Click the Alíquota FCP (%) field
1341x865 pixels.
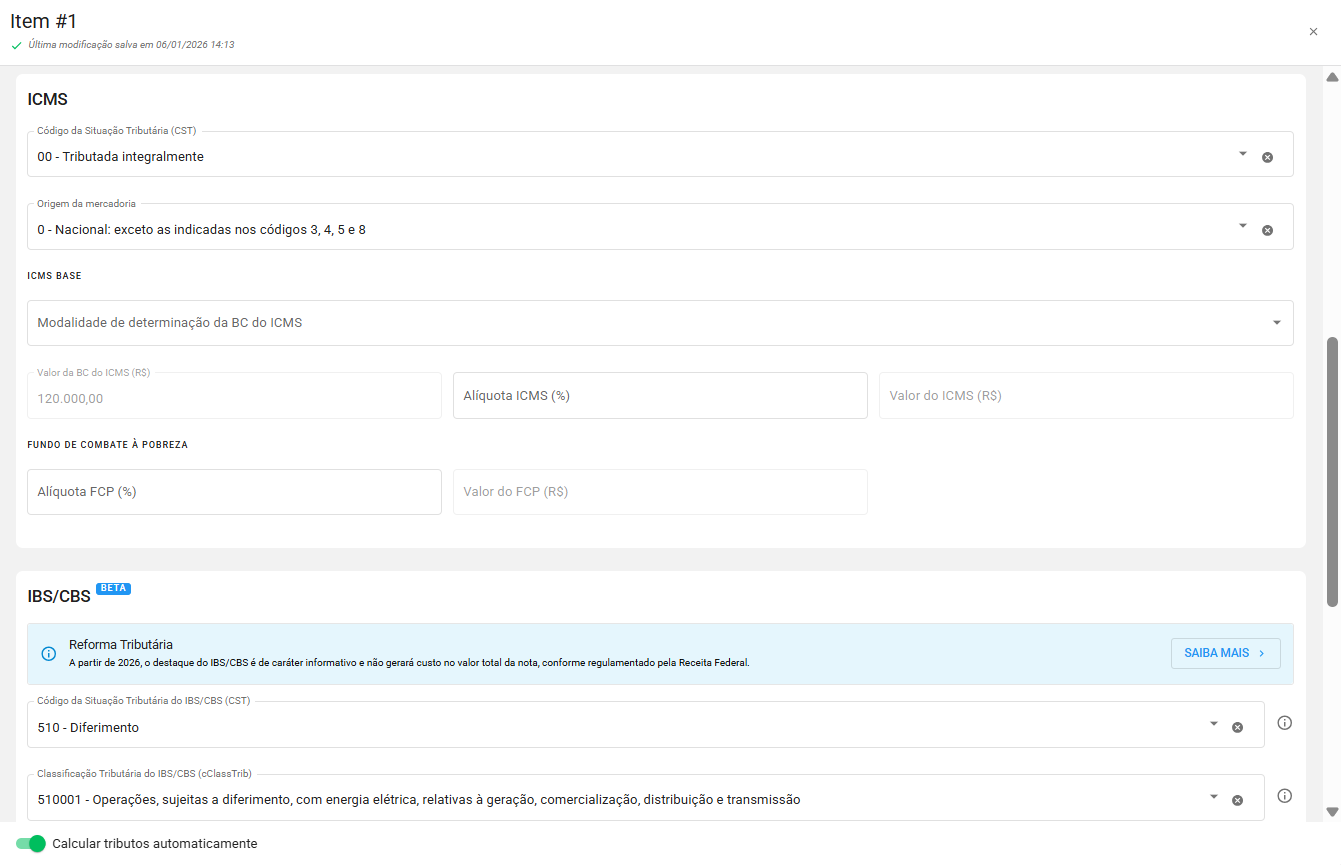coord(234,492)
